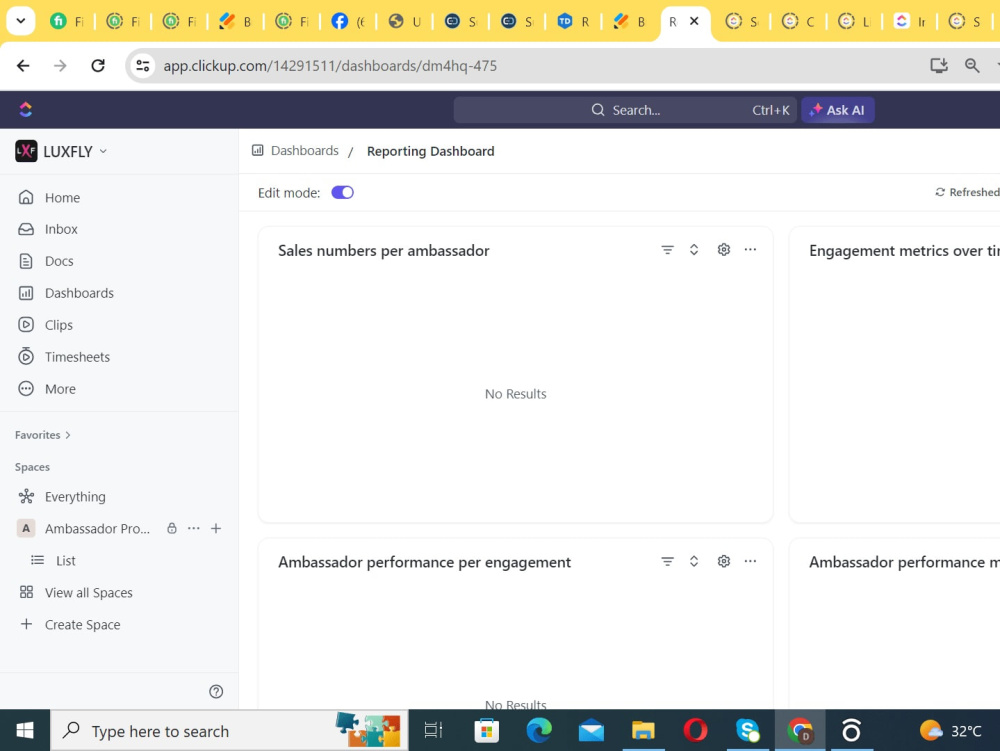Click the lock icon on Ambassador space
This screenshot has height=751, width=1000.
172,529
